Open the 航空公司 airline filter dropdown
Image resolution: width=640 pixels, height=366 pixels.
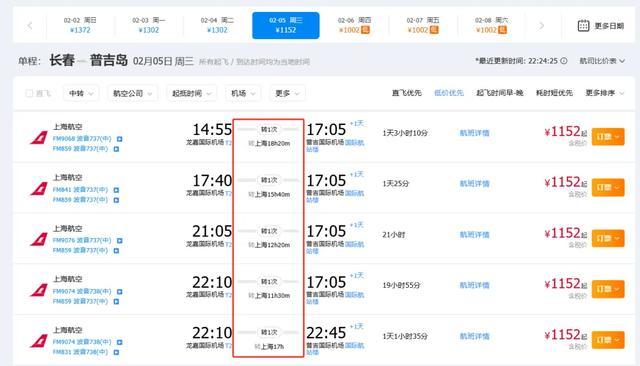click(132, 93)
